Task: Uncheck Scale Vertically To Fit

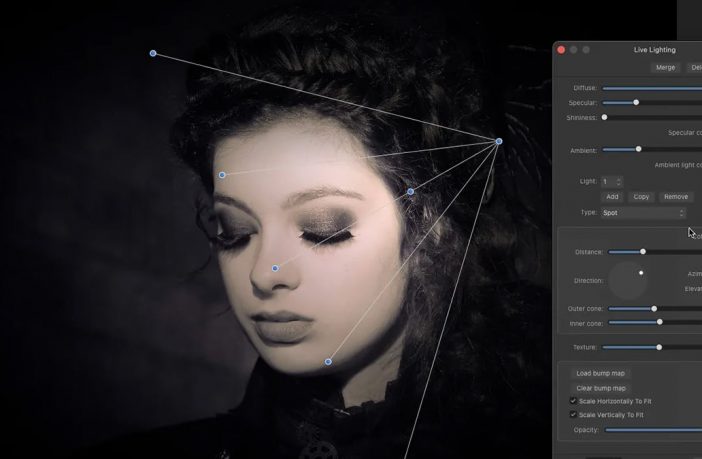Action: tap(573, 415)
